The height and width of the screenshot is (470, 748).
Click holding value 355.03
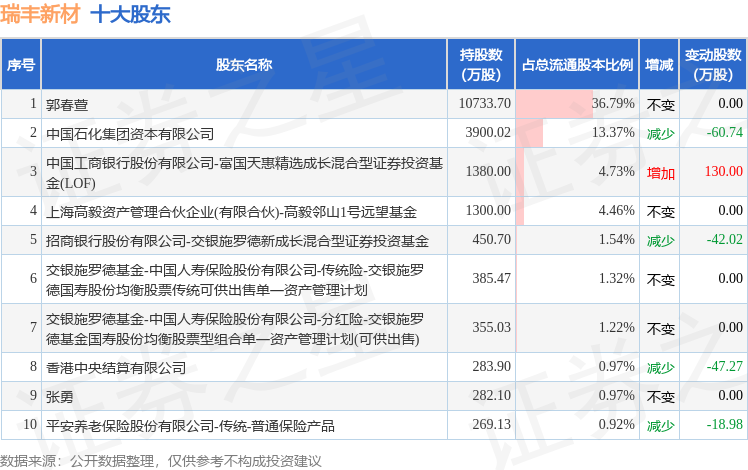491,328
